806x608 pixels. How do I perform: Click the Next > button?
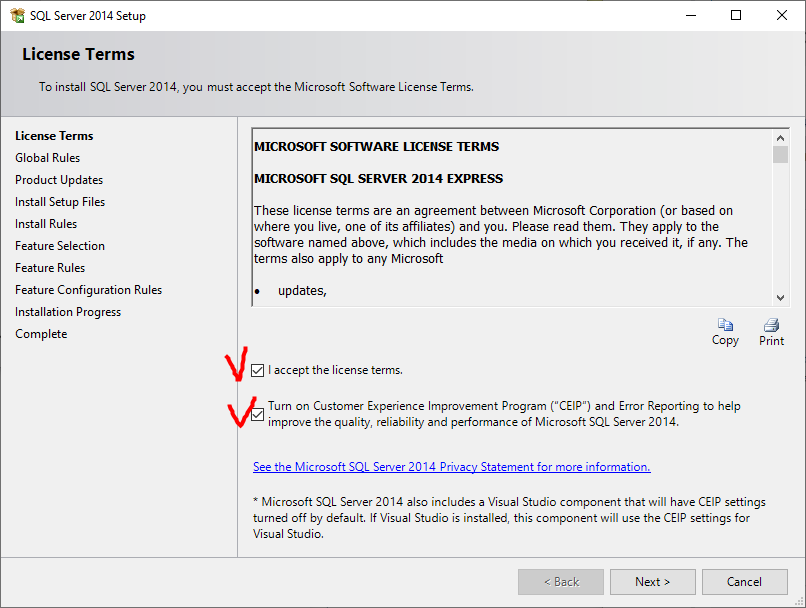click(x=652, y=582)
